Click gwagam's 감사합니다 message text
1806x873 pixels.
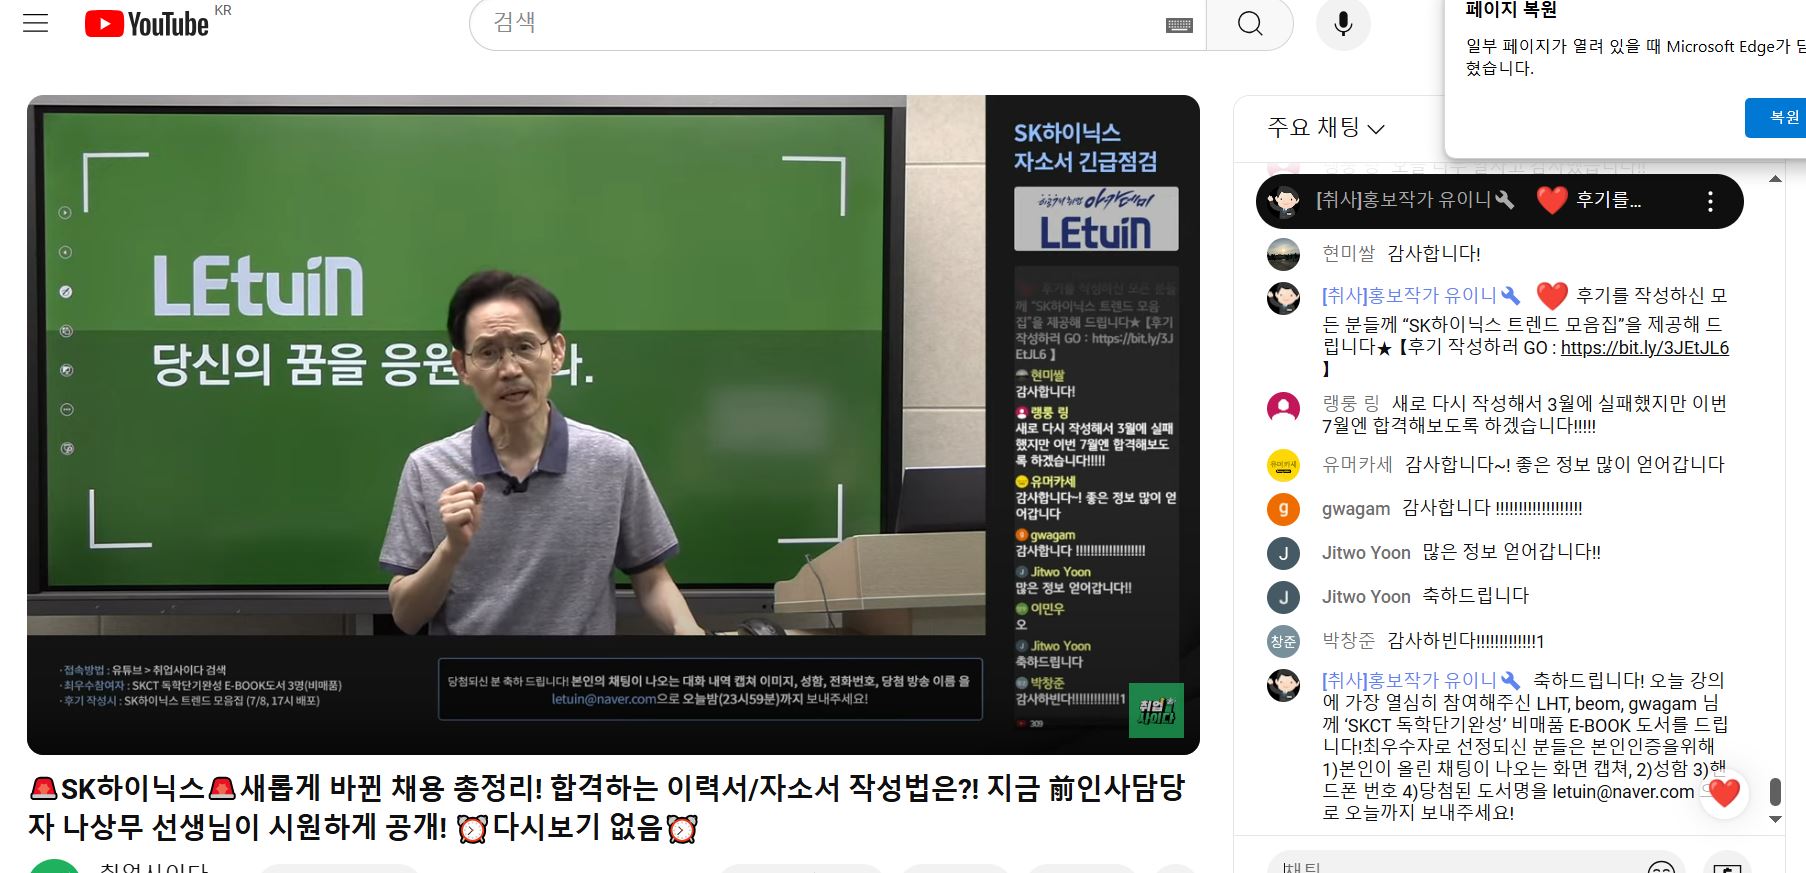pyautogui.click(x=1492, y=508)
